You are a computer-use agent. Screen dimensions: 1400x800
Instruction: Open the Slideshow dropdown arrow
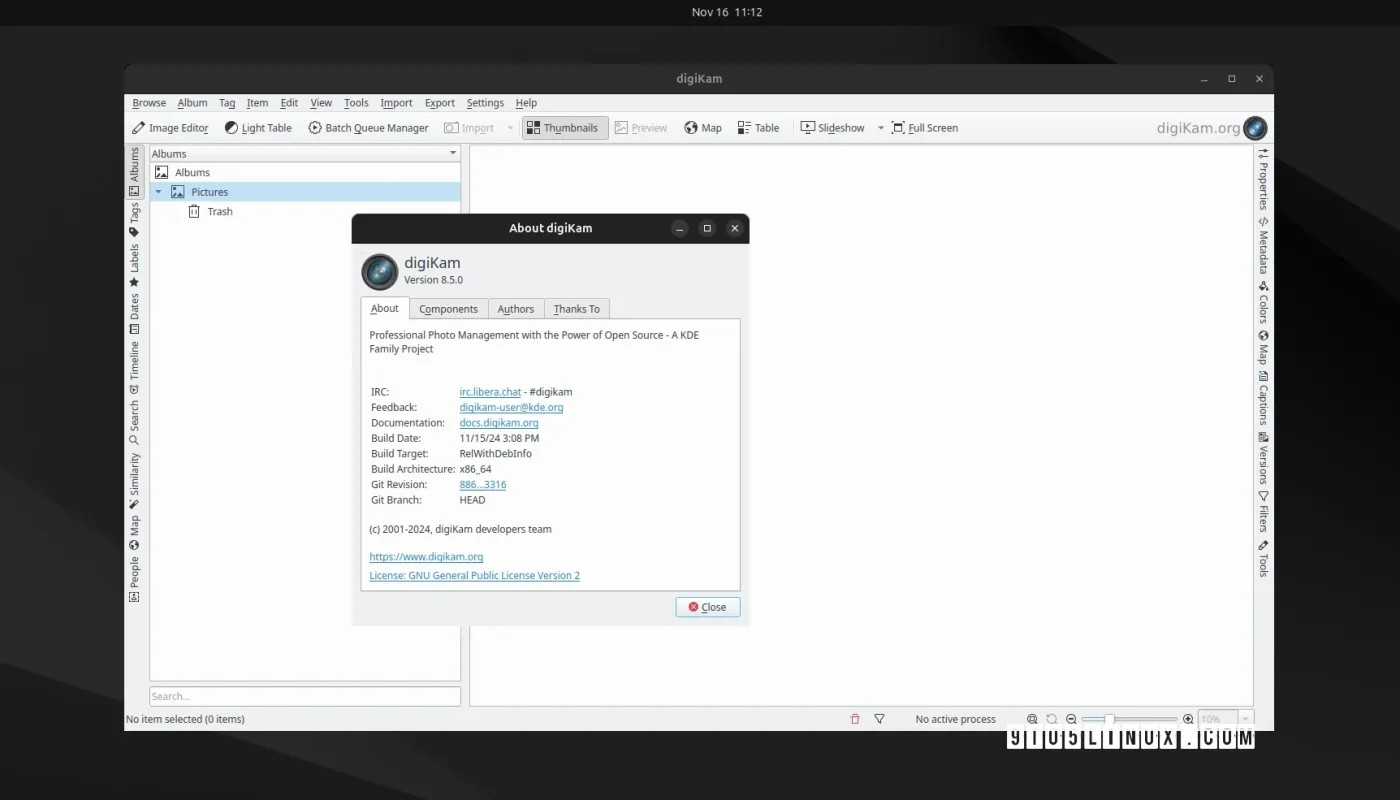click(x=880, y=127)
